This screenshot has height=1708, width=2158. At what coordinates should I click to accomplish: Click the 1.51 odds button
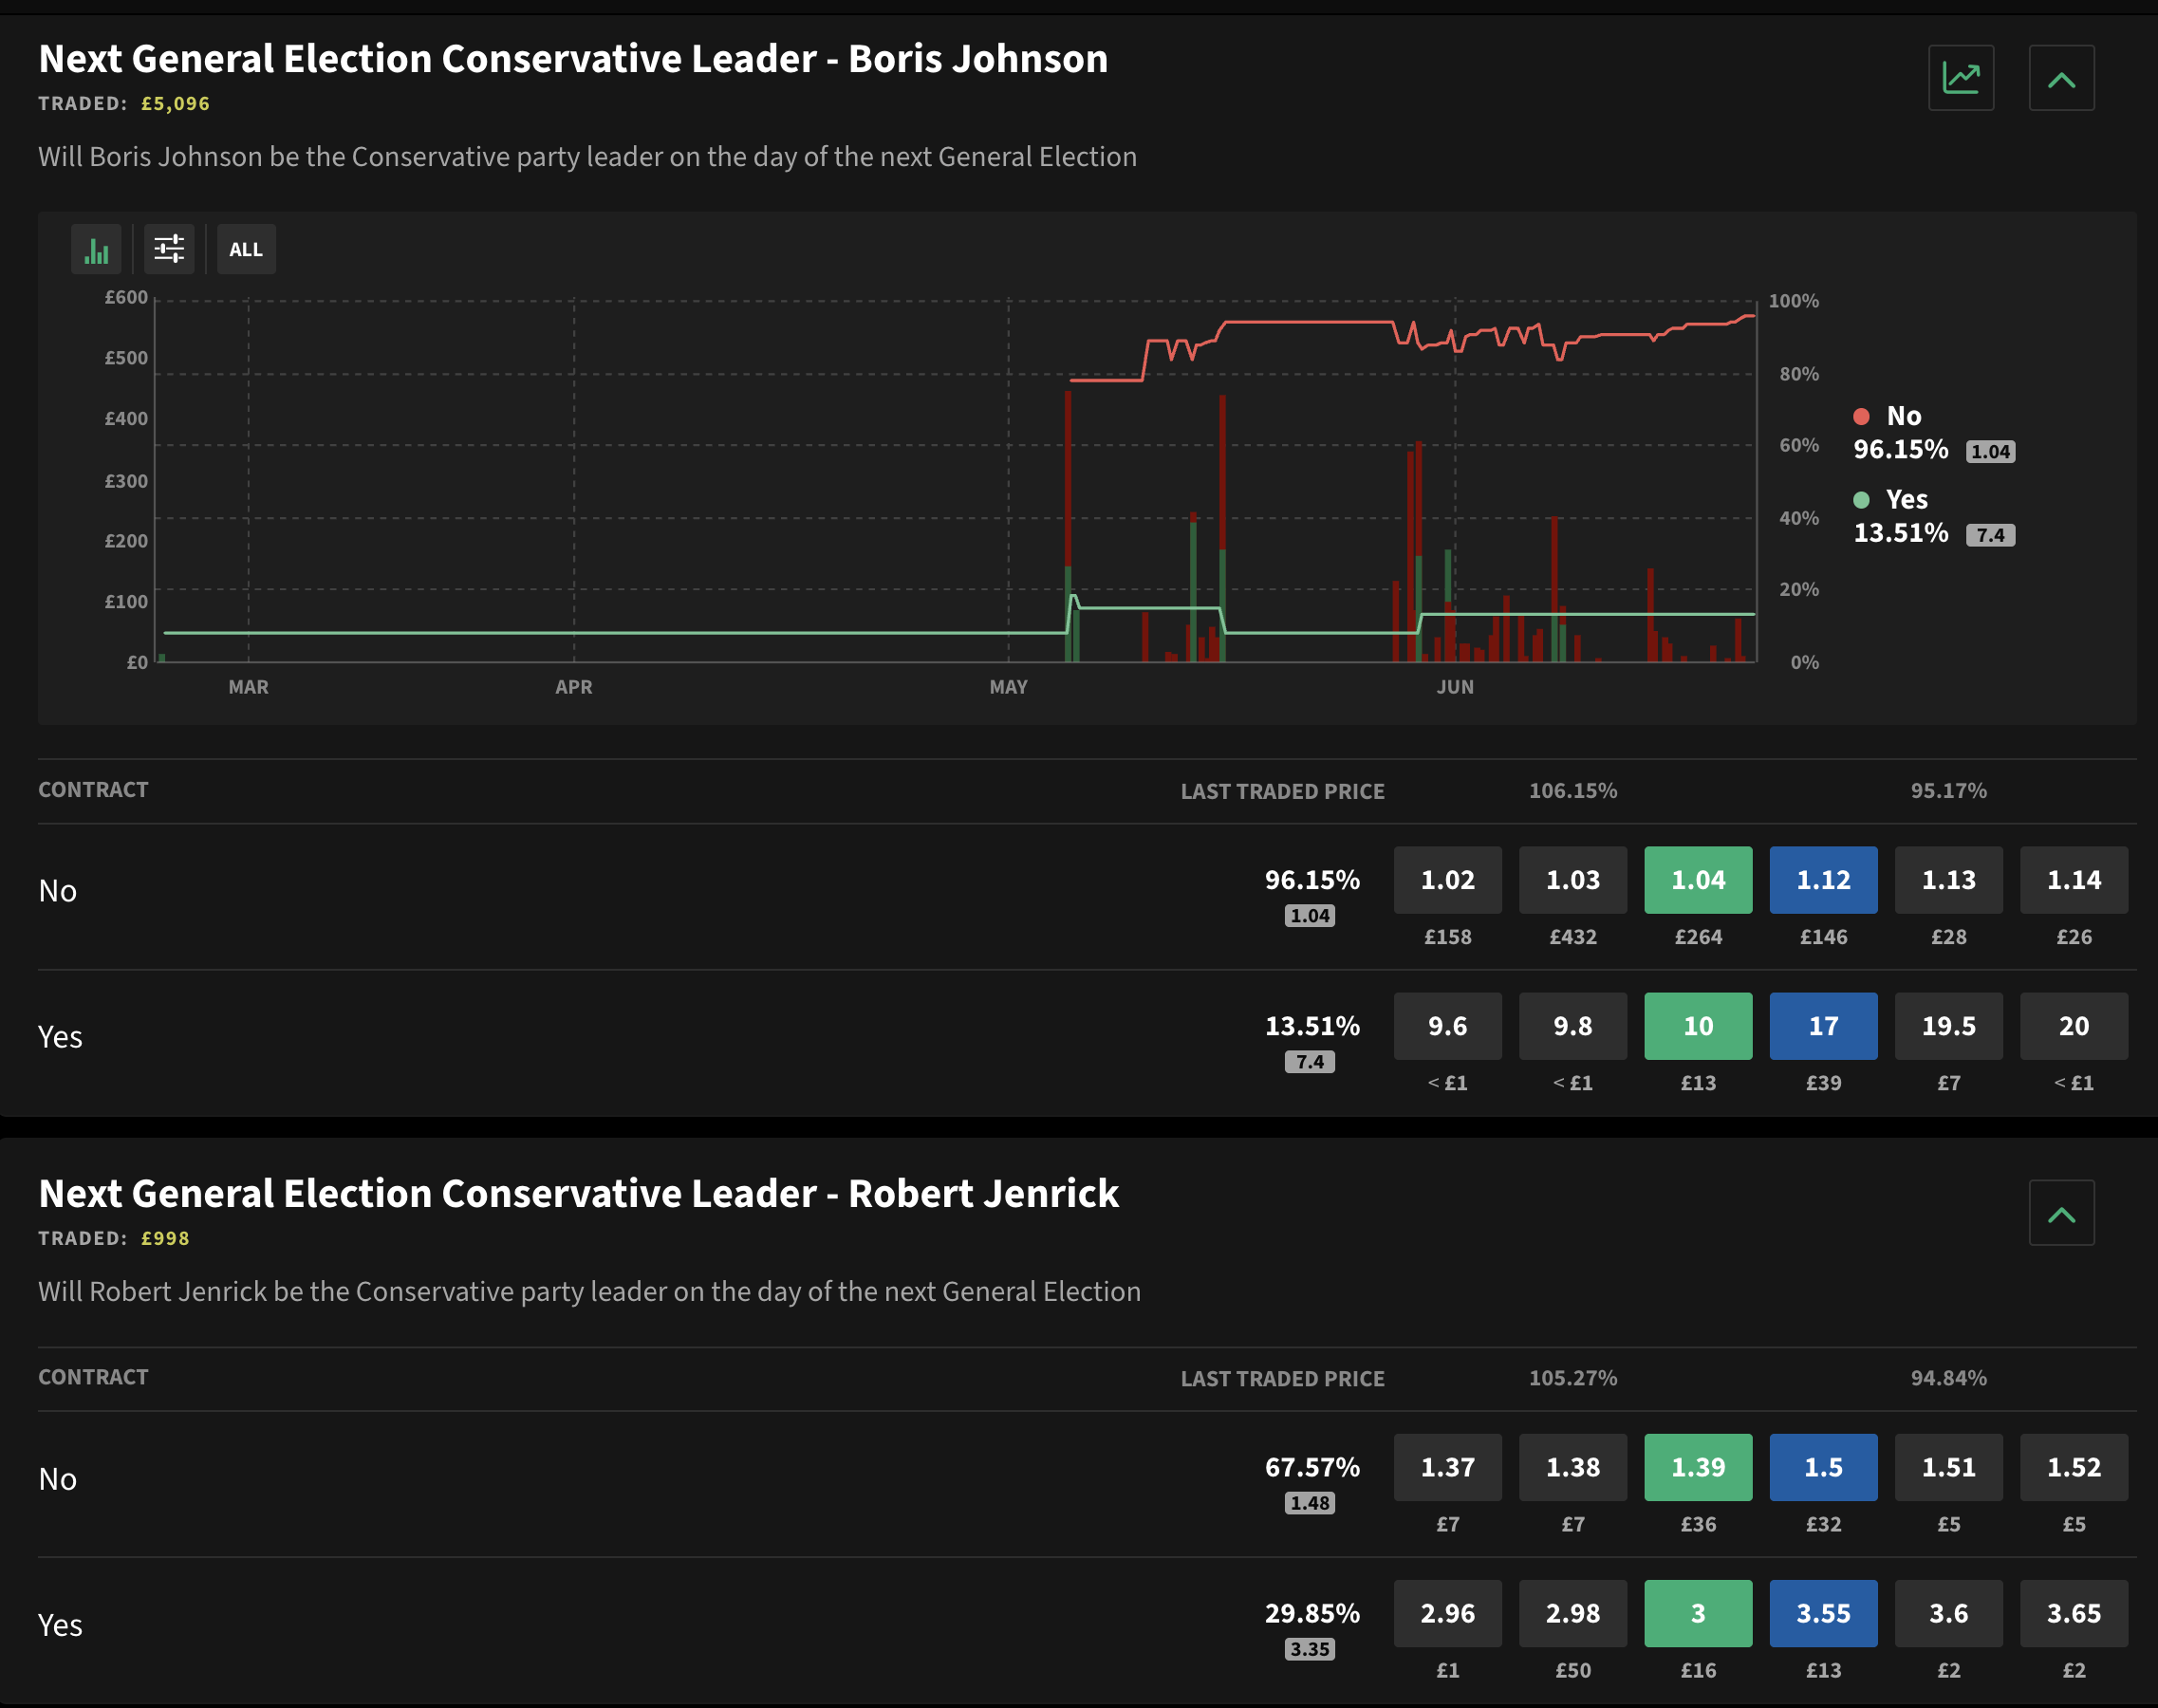(1949, 1467)
